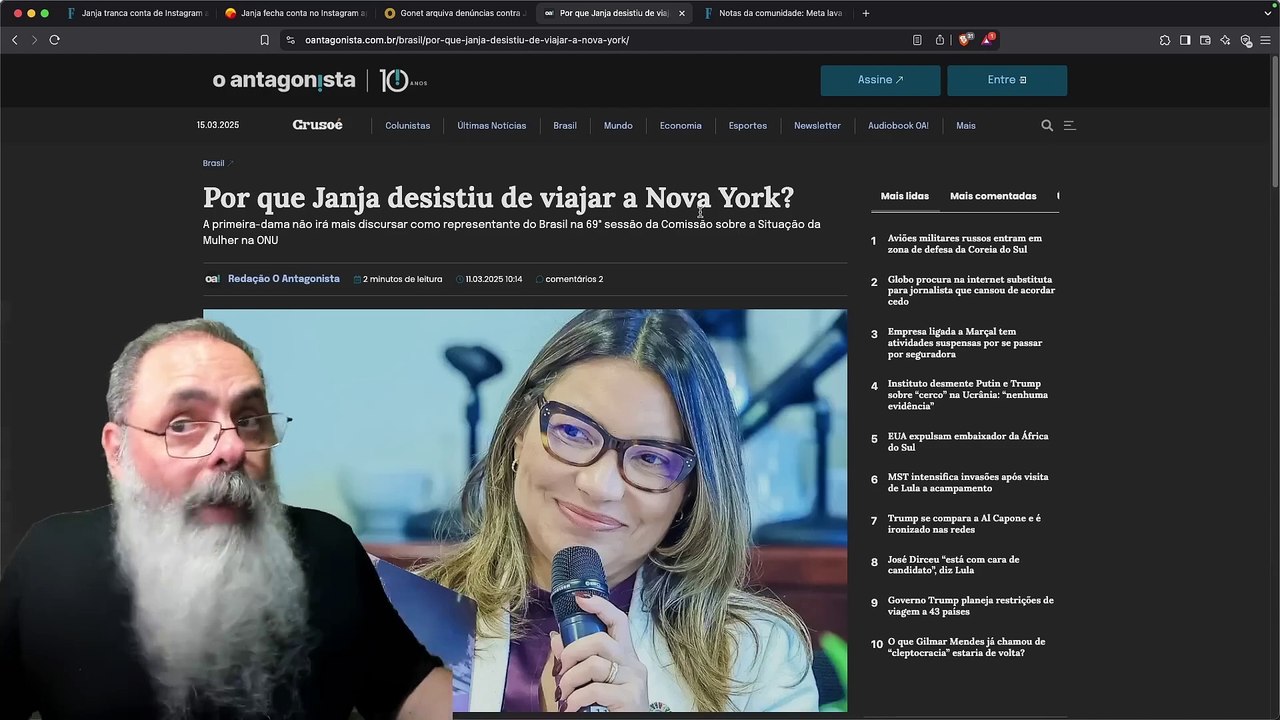Open 'Trump se compara a Al Capone' story
Viewport: 1280px width, 720px height.
[x=964, y=524]
